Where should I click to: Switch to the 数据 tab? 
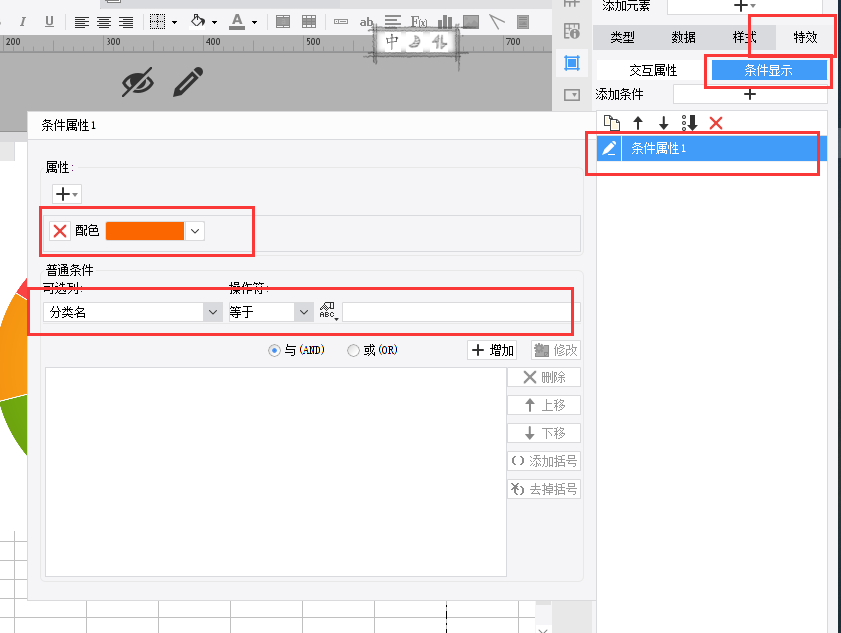pyautogui.click(x=683, y=37)
